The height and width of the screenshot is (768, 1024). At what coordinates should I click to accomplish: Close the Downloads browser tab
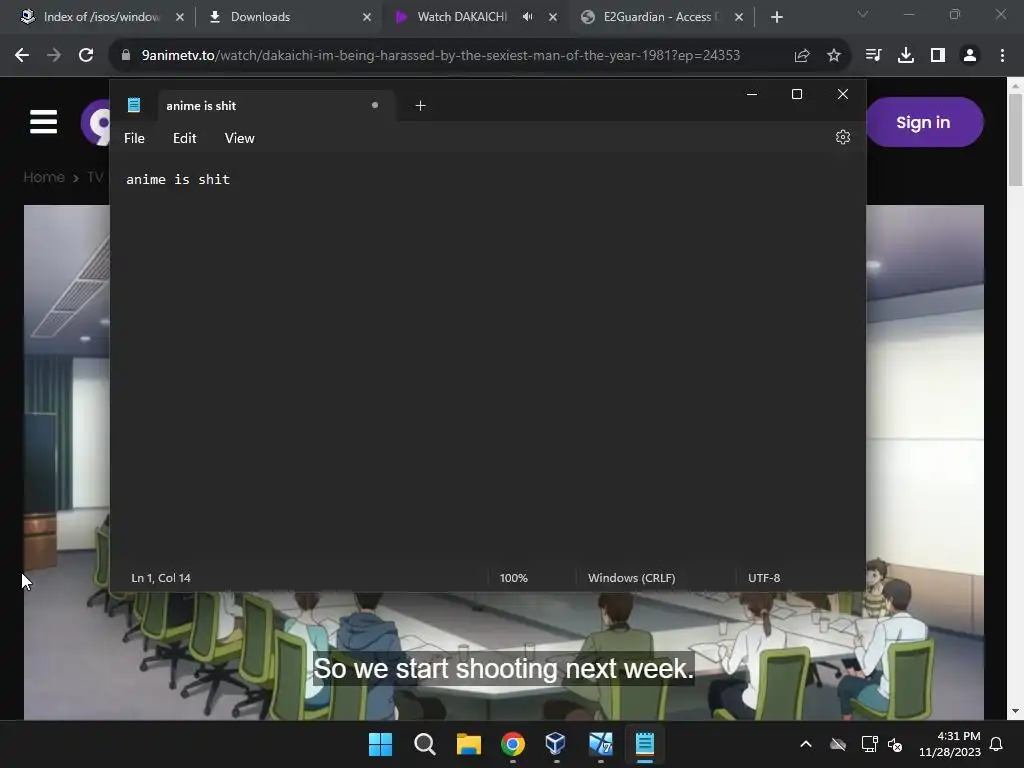(x=367, y=17)
